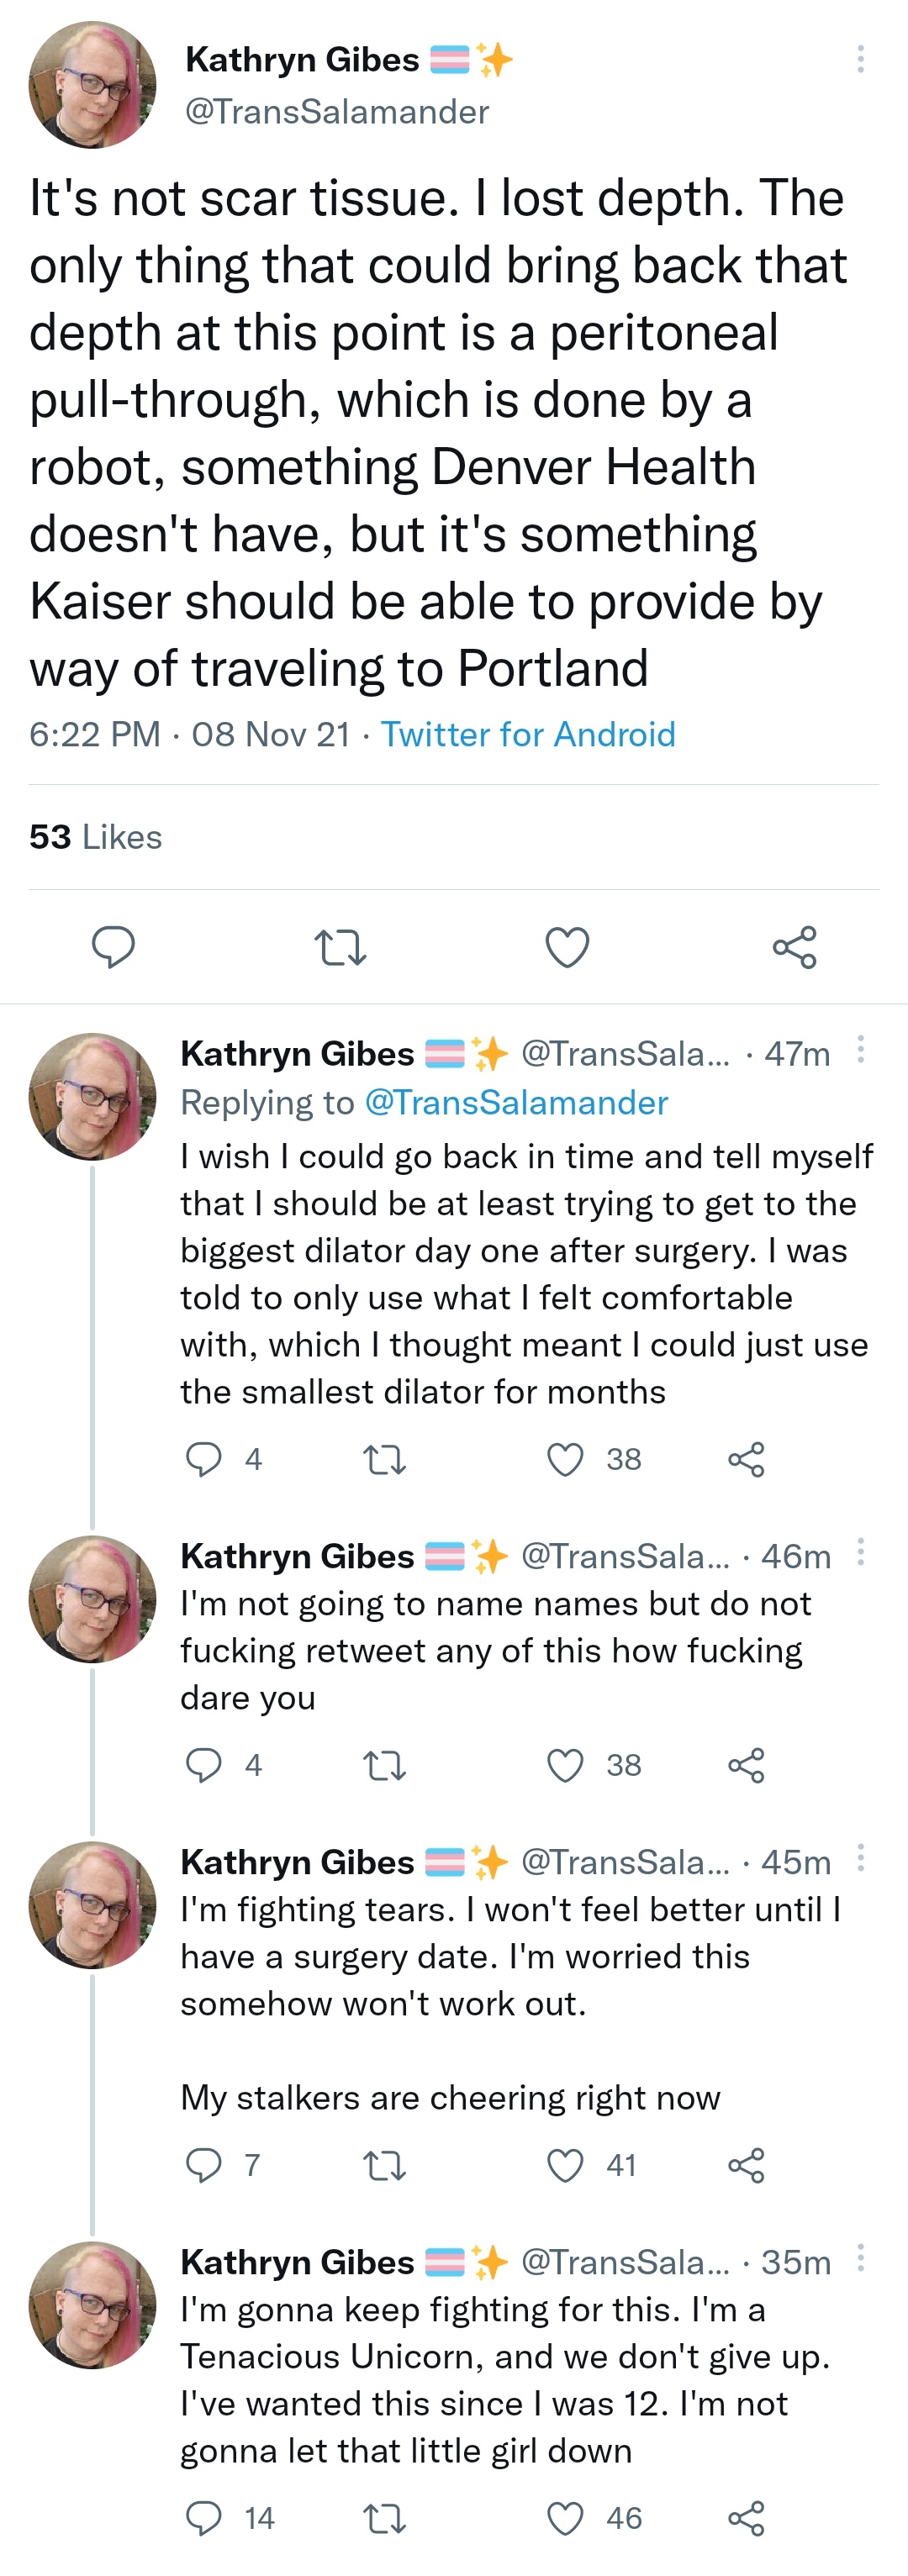Viewport: 908px width, 2576px height.
Task: Share the main tweet
Action: coord(795,946)
